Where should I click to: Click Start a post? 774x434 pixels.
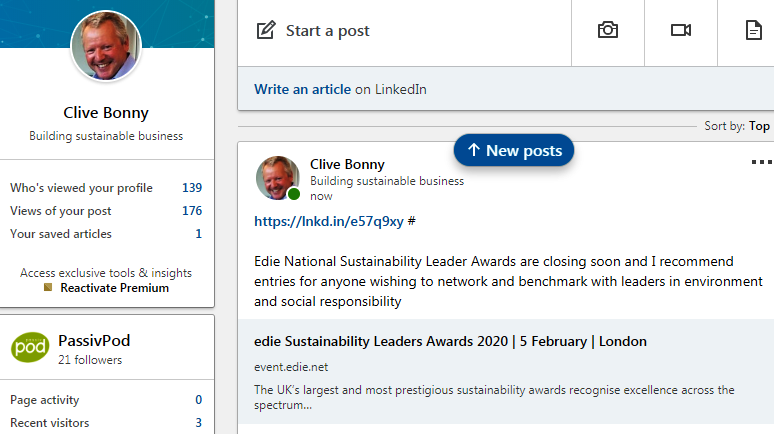click(x=327, y=31)
